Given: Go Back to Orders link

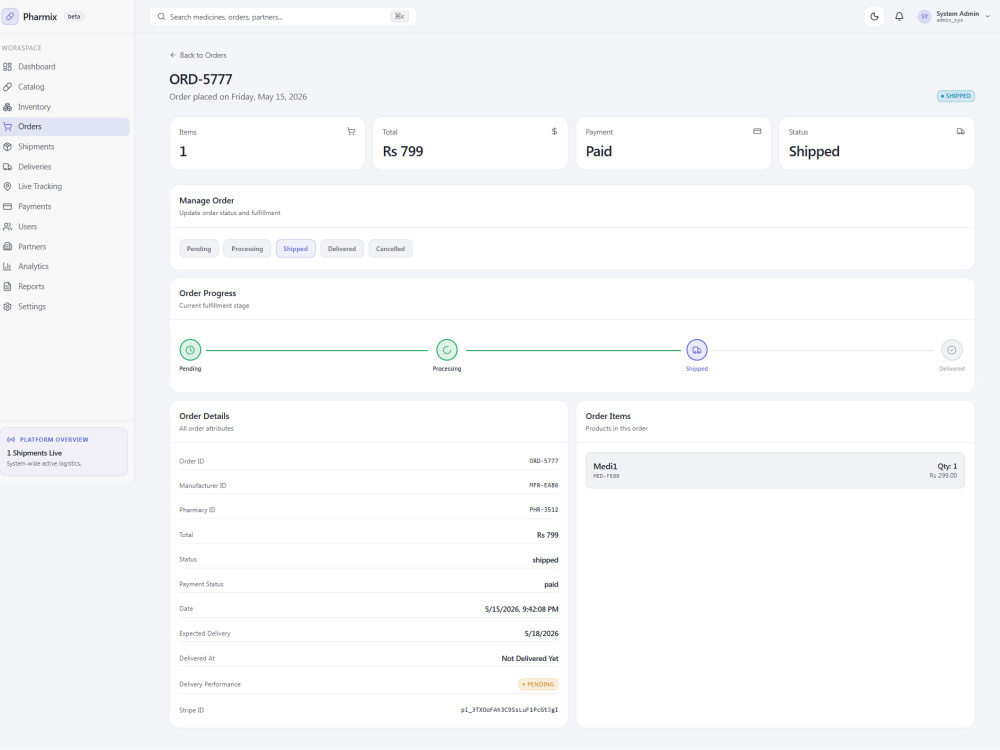Looking at the screenshot, I should pyautogui.click(x=198, y=55).
